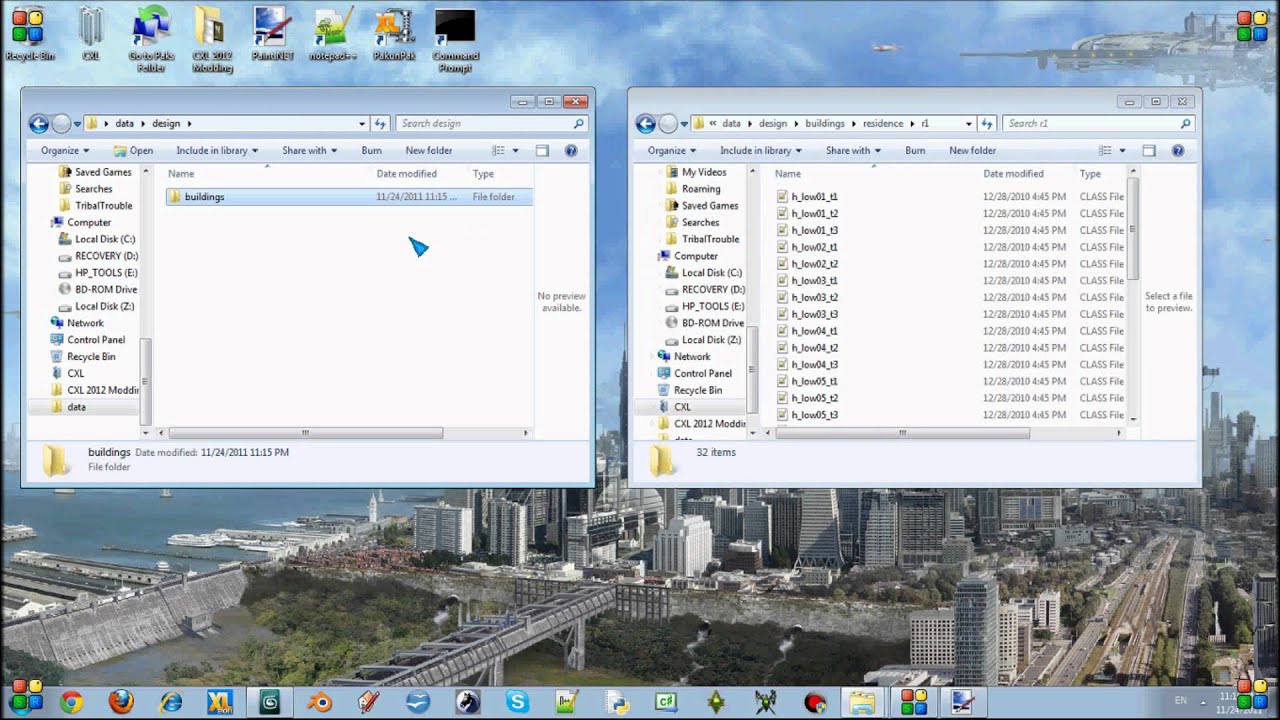
Task: Click the Help question-mark icon in Explorer
Action: point(569,150)
